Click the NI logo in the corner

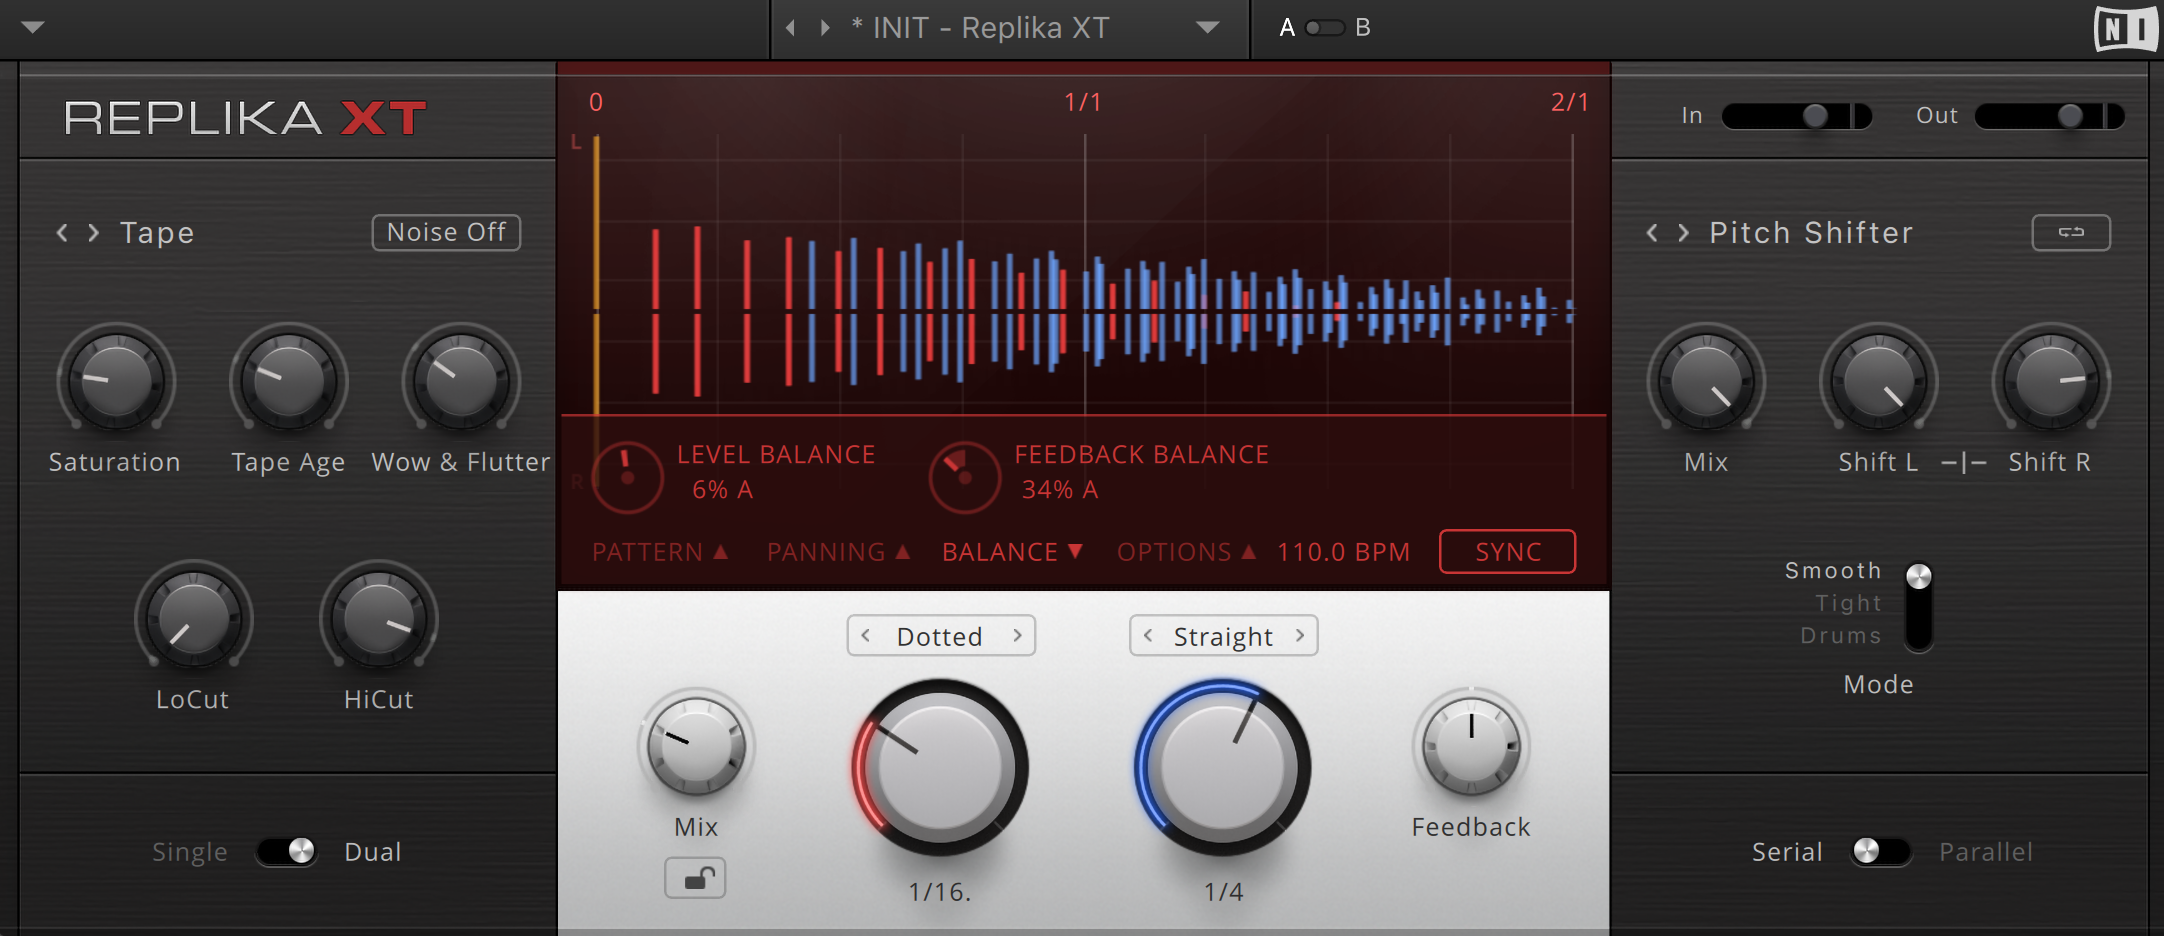pyautogui.click(x=2126, y=29)
